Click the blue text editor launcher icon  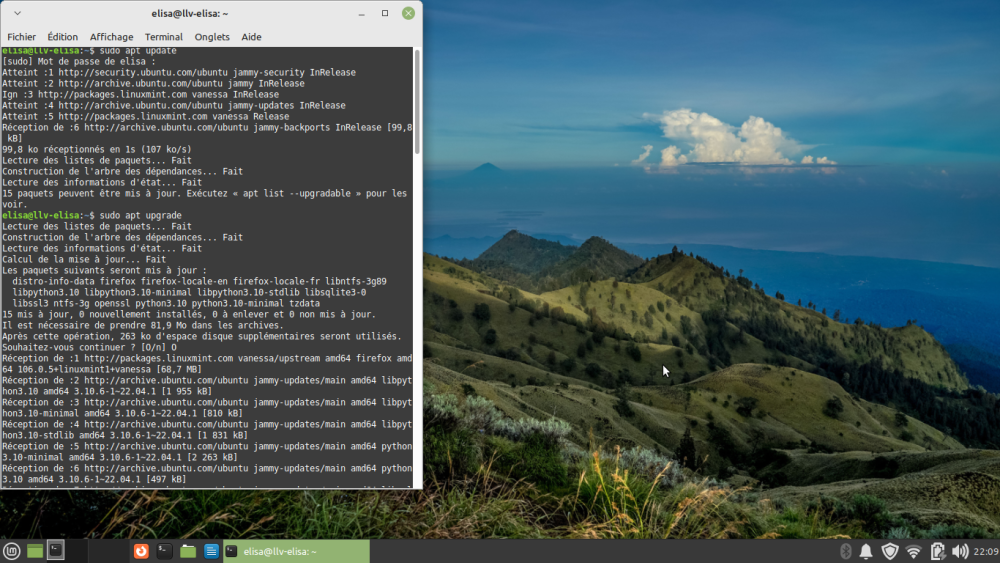pos(211,551)
